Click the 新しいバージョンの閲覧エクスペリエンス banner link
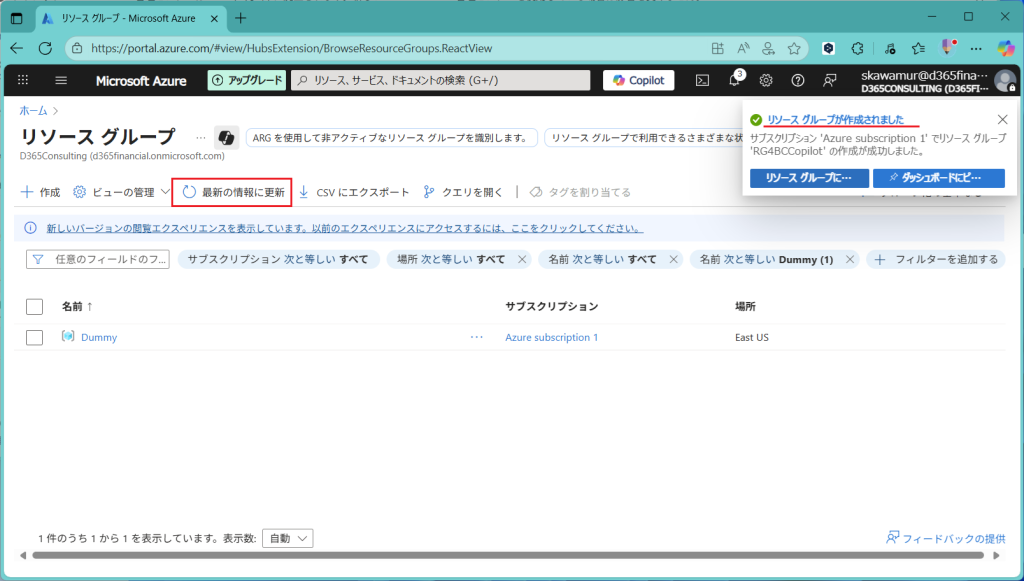 (x=345, y=228)
